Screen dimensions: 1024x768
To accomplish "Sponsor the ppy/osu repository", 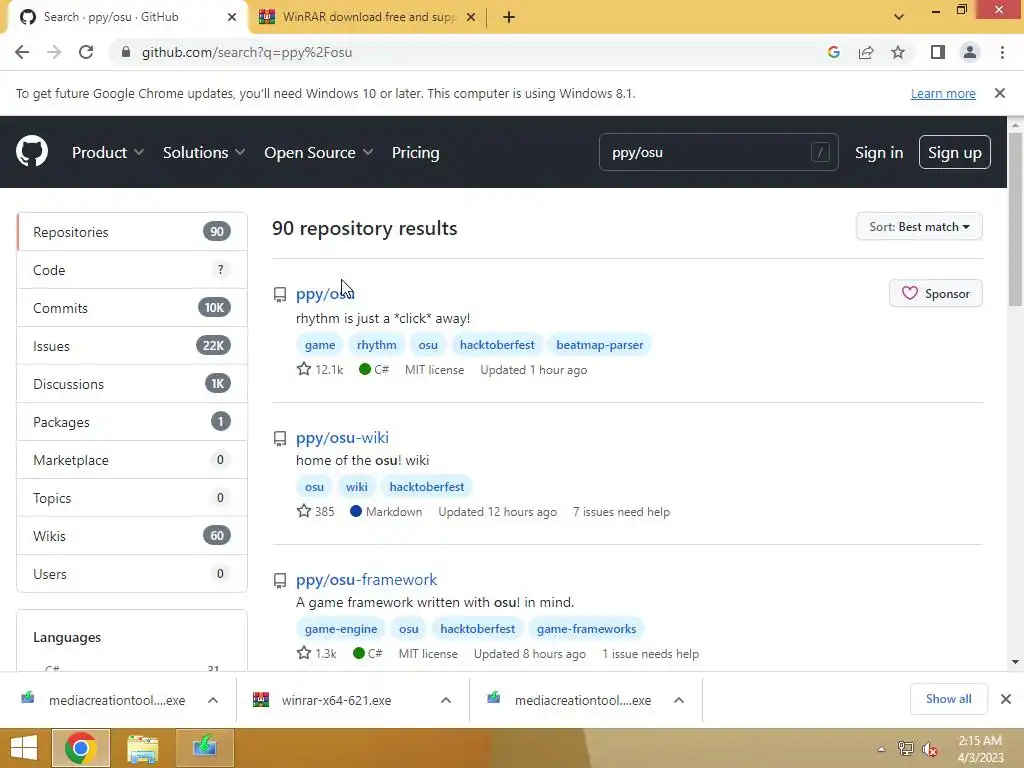I will click(935, 293).
